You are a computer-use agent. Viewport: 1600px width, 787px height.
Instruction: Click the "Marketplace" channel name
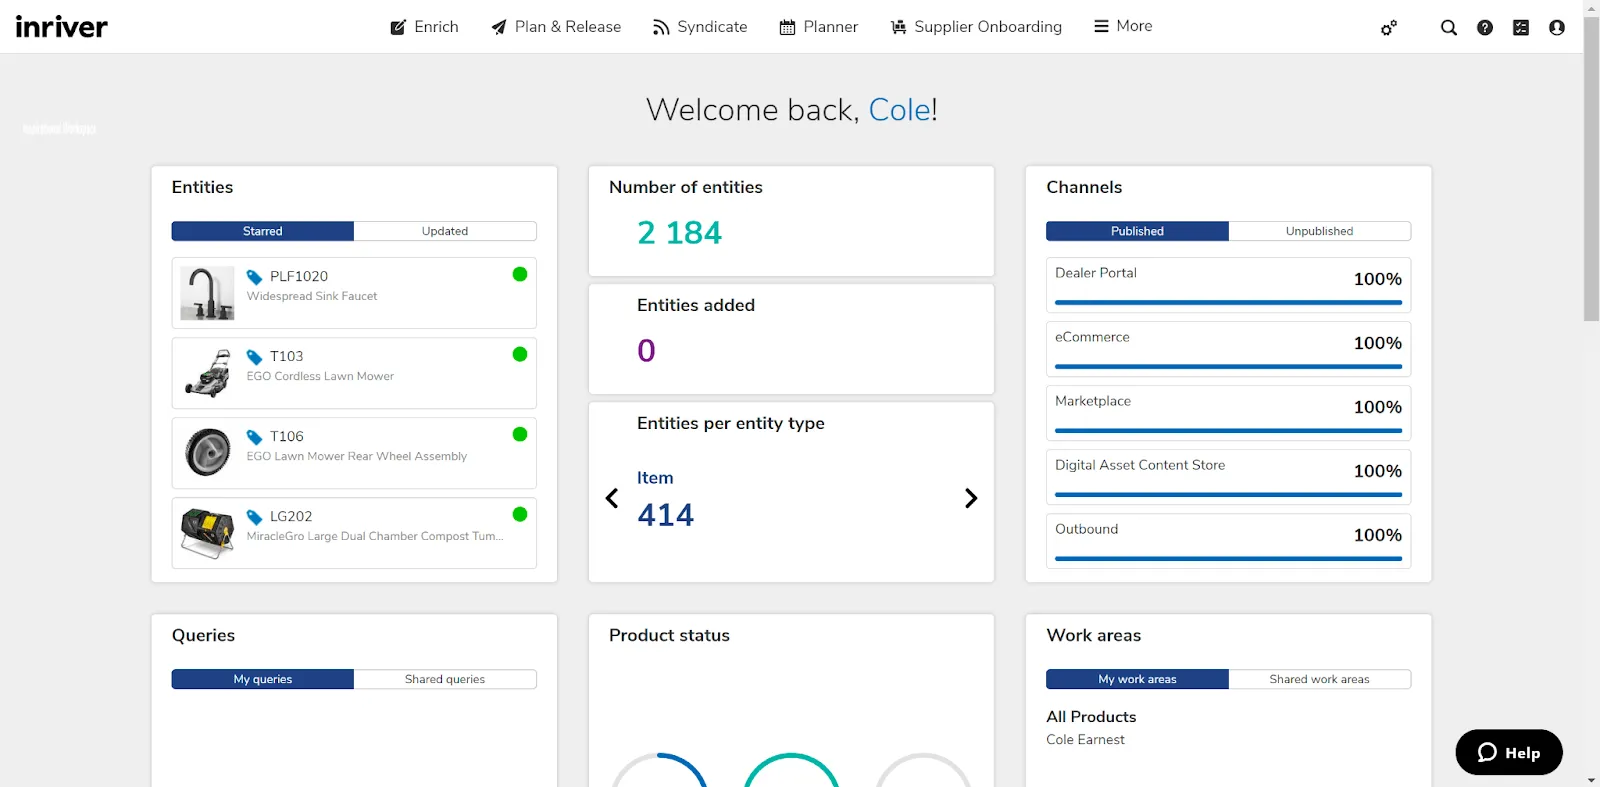point(1093,401)
